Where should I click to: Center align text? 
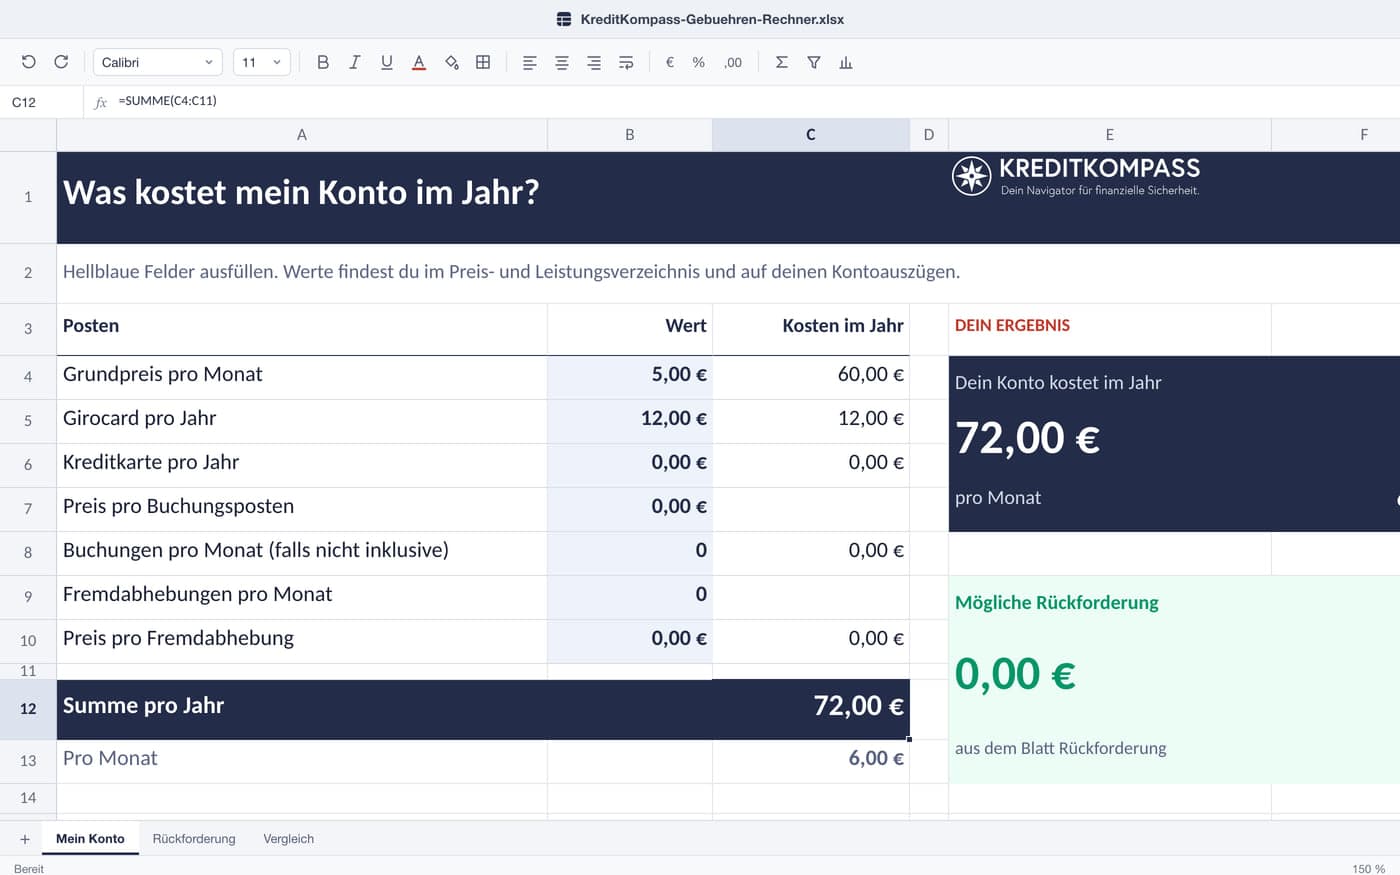point(562,62)
